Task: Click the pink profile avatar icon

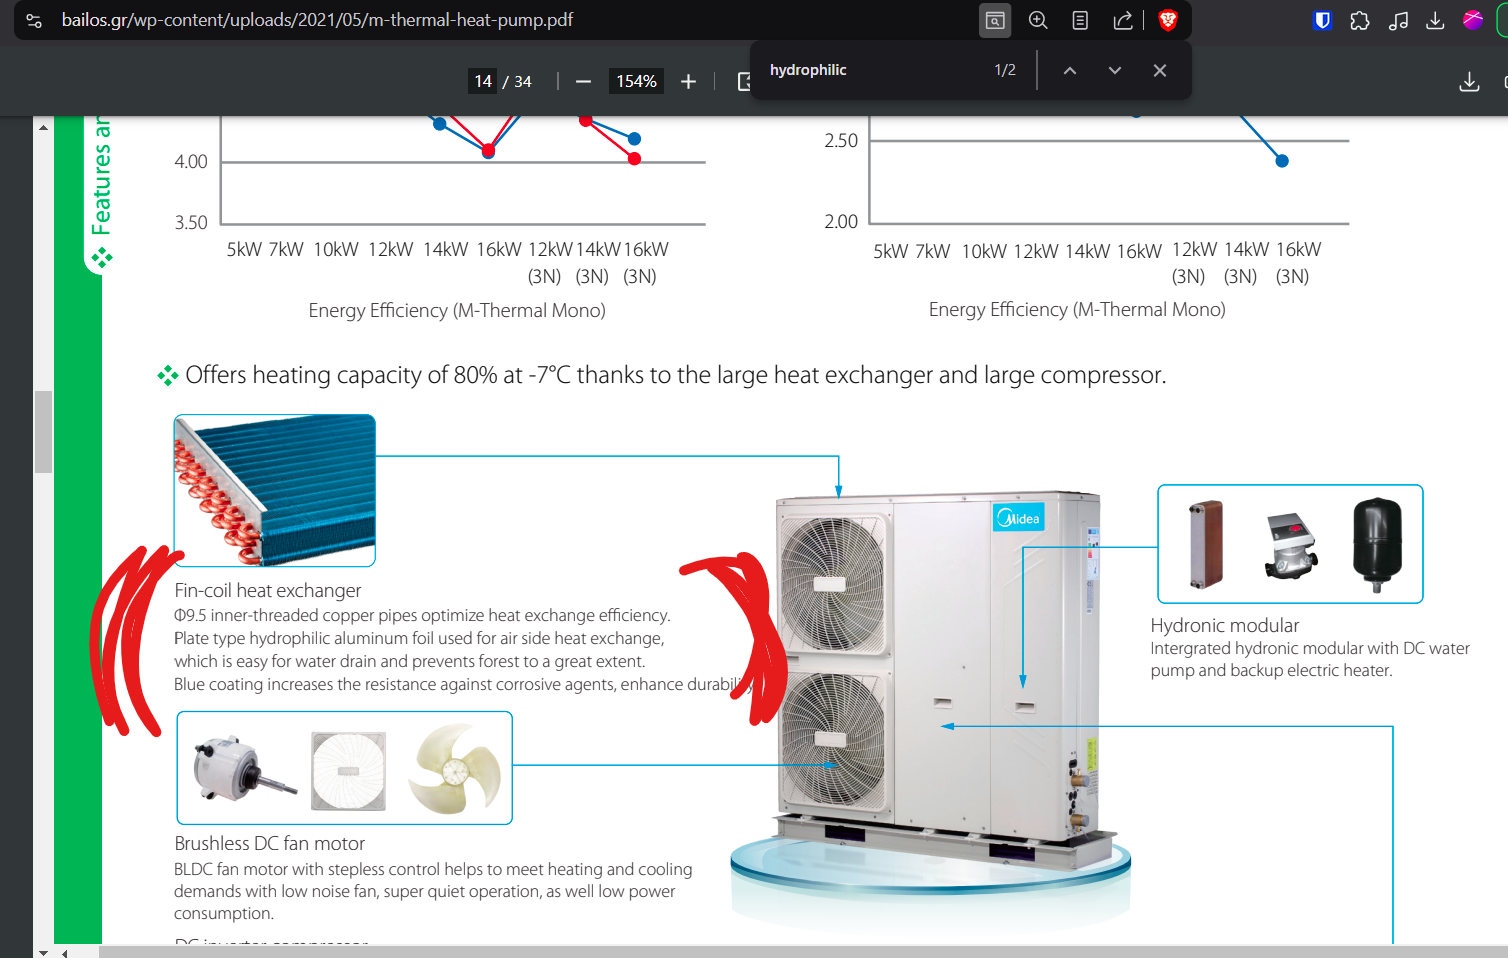Action: (1473, 20)
